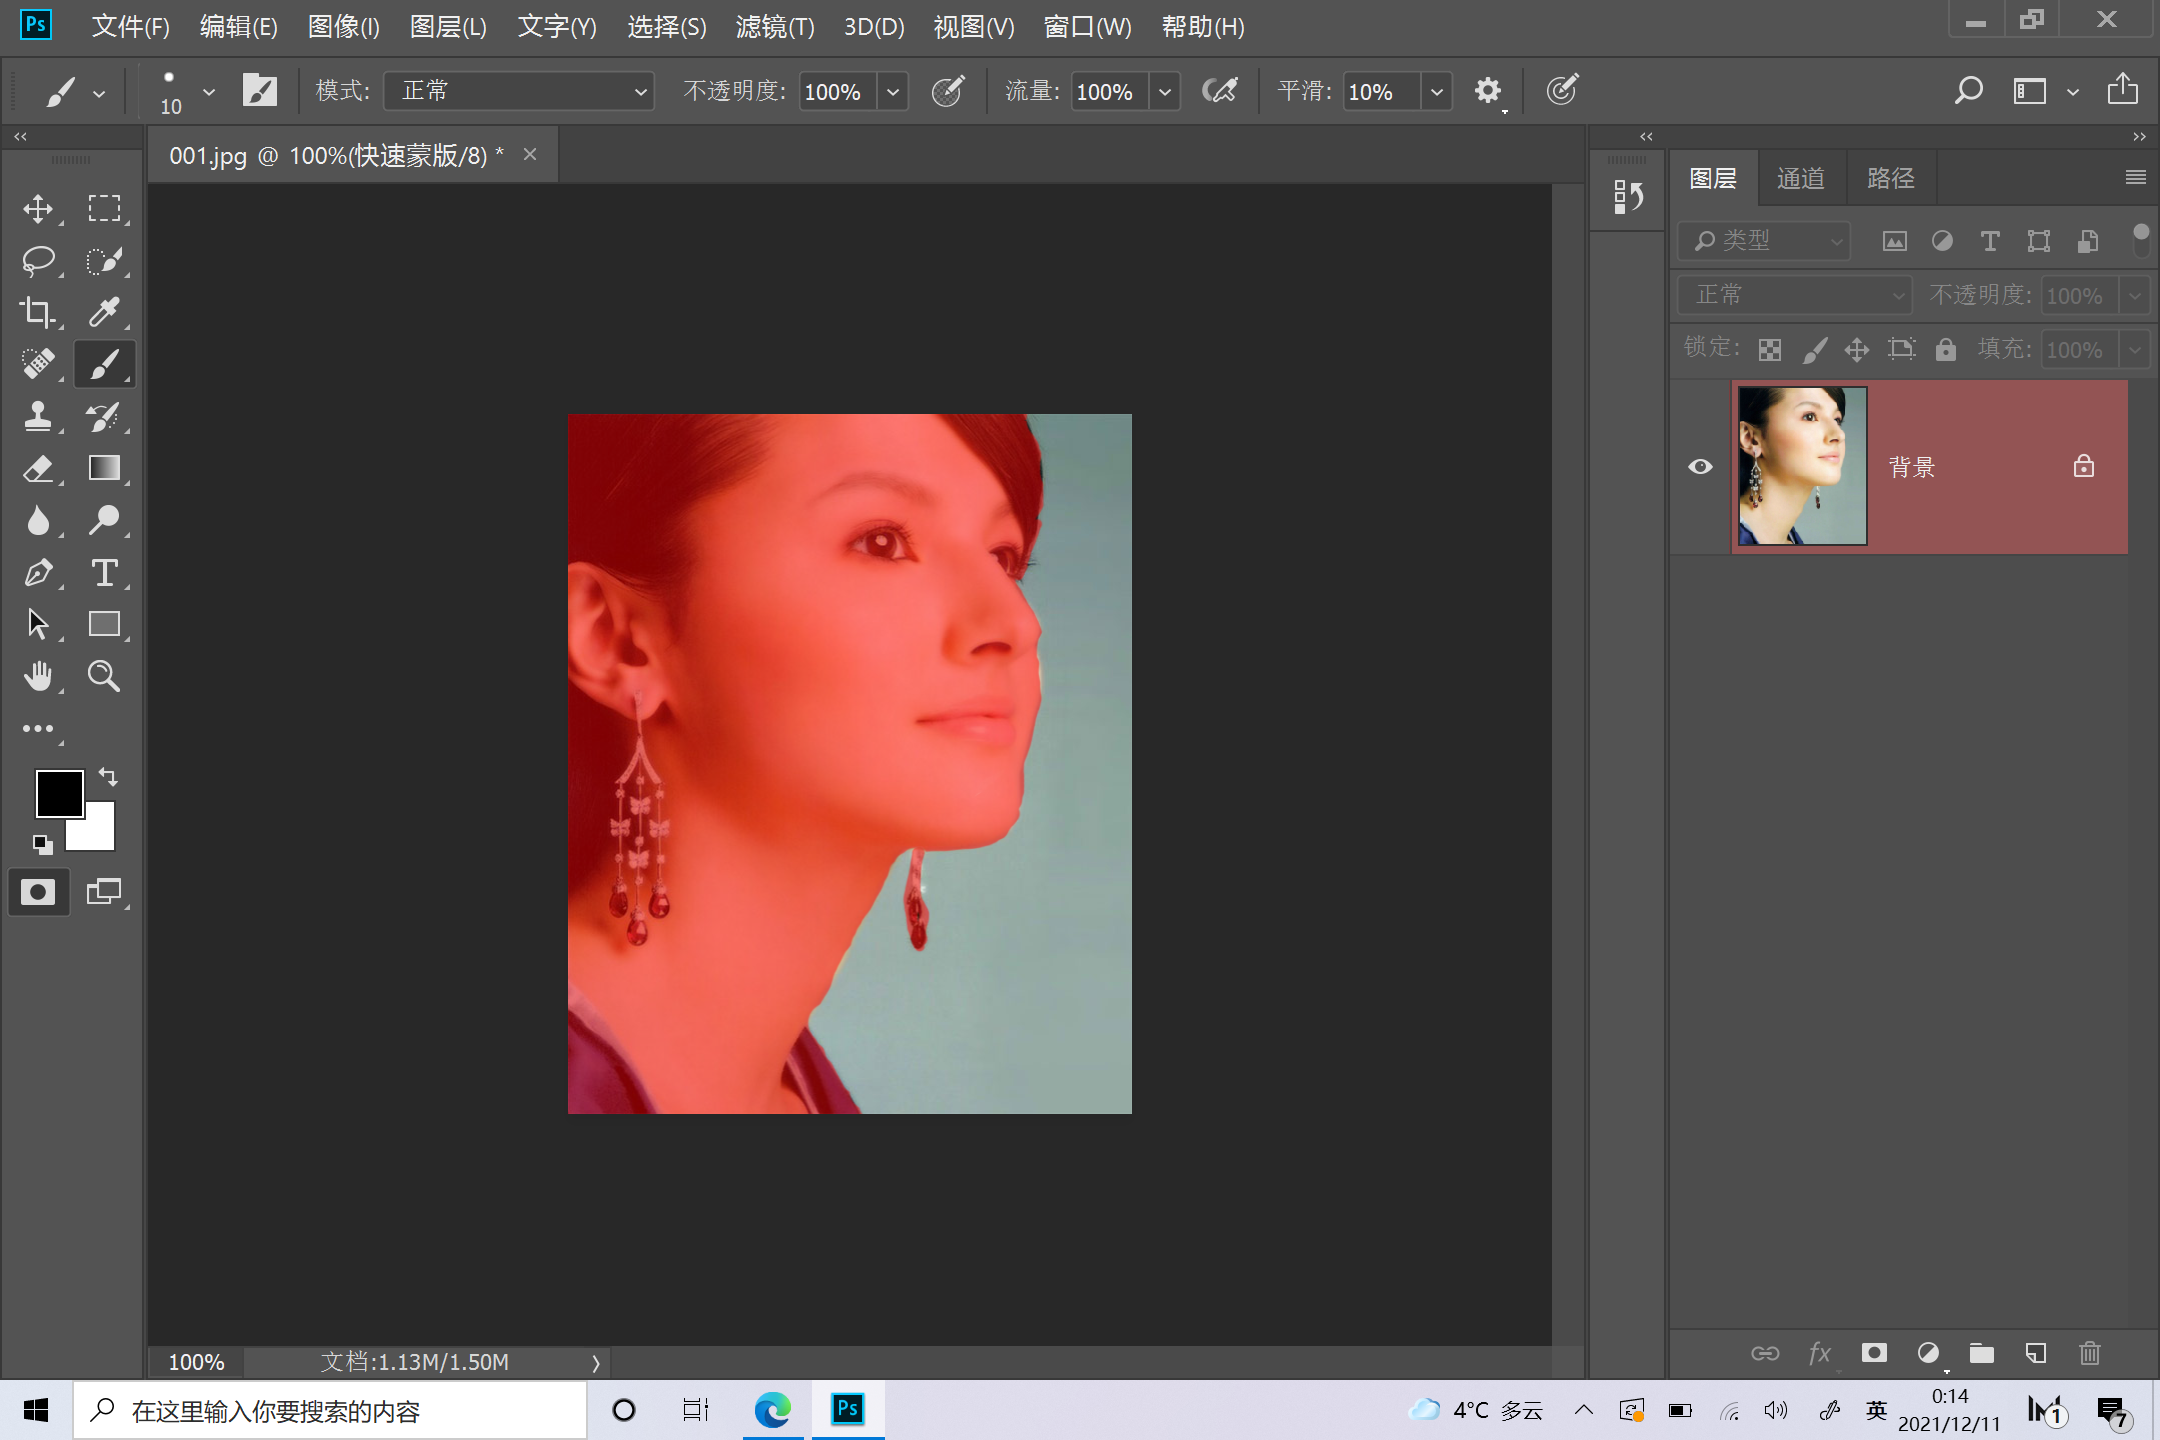Open the search icon in options bar
Screen dimensions: 2160x1440
coord(1968,91)
